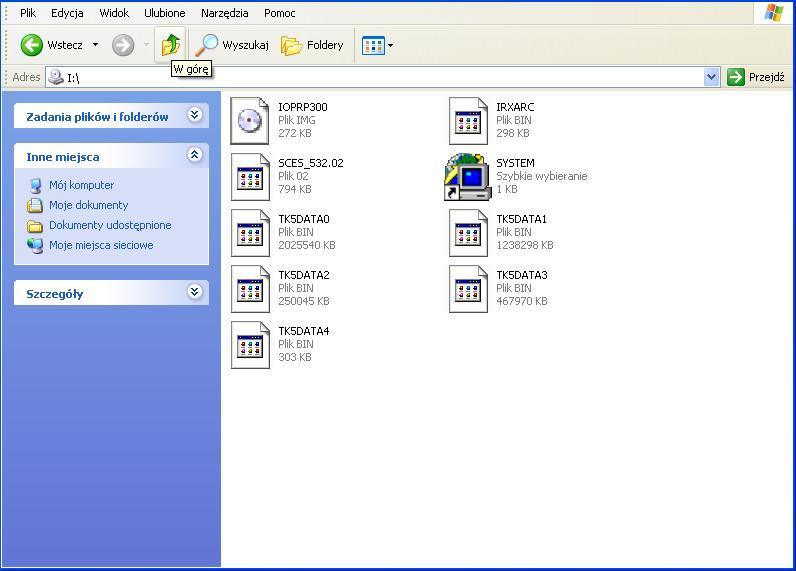Click the Dokumenty udostępnione folder icon

(35, 225)
